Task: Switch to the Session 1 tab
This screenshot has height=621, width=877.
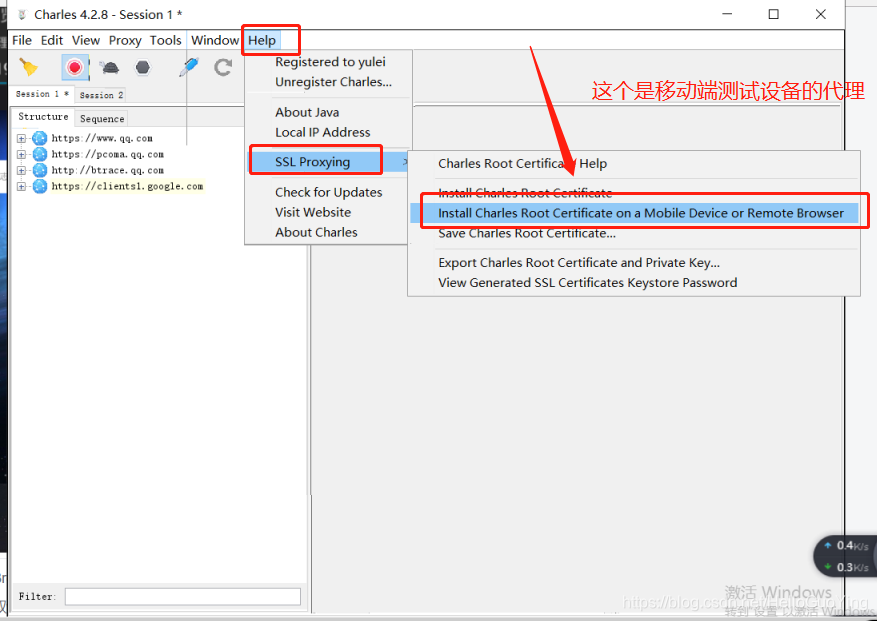Action: [42, 94]
